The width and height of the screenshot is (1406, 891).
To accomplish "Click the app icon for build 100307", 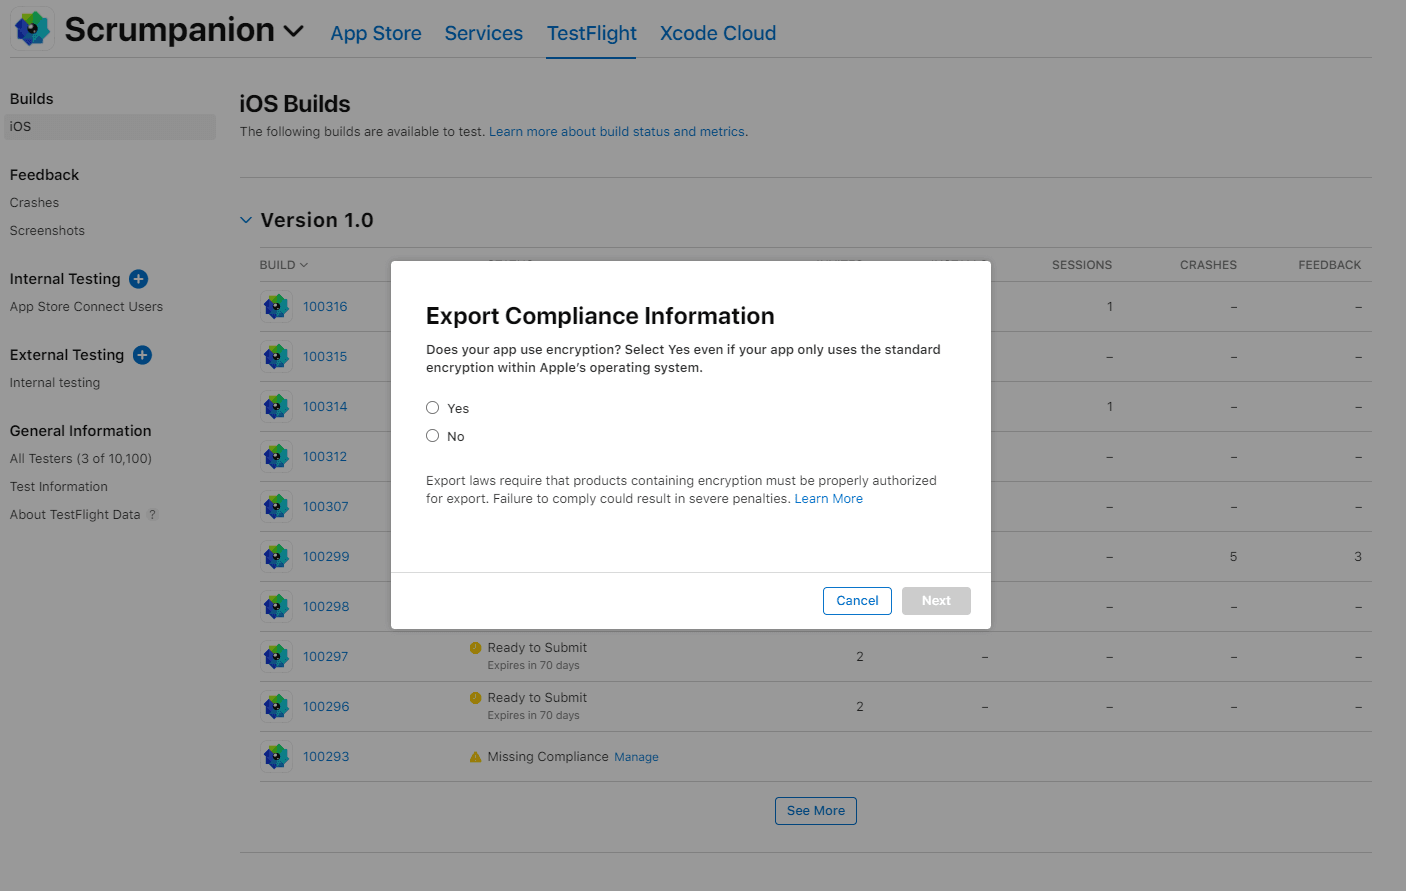I will [x=276, y=506].
